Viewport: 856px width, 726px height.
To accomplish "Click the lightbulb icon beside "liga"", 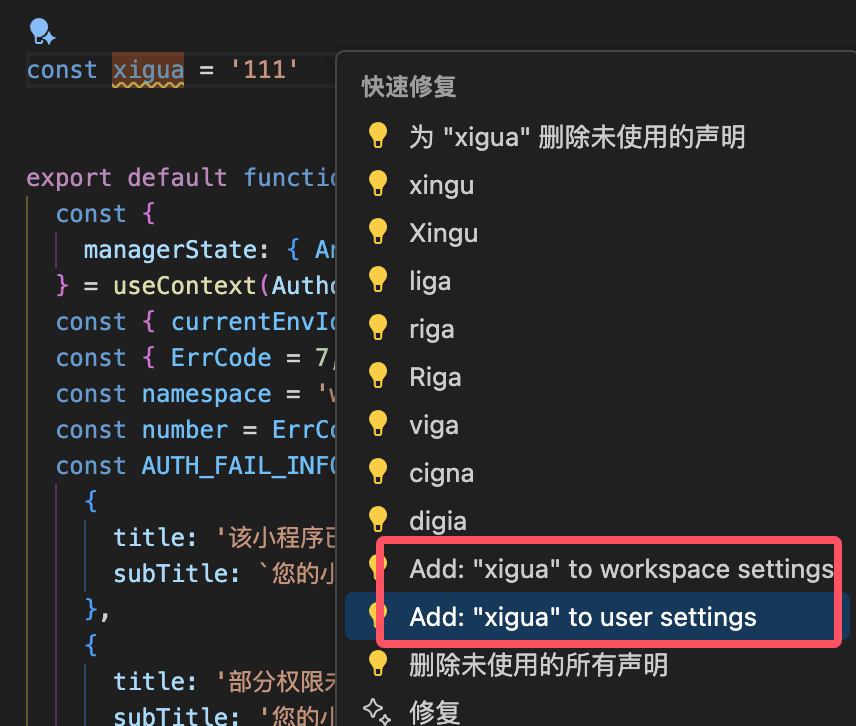I will point(378,280).
